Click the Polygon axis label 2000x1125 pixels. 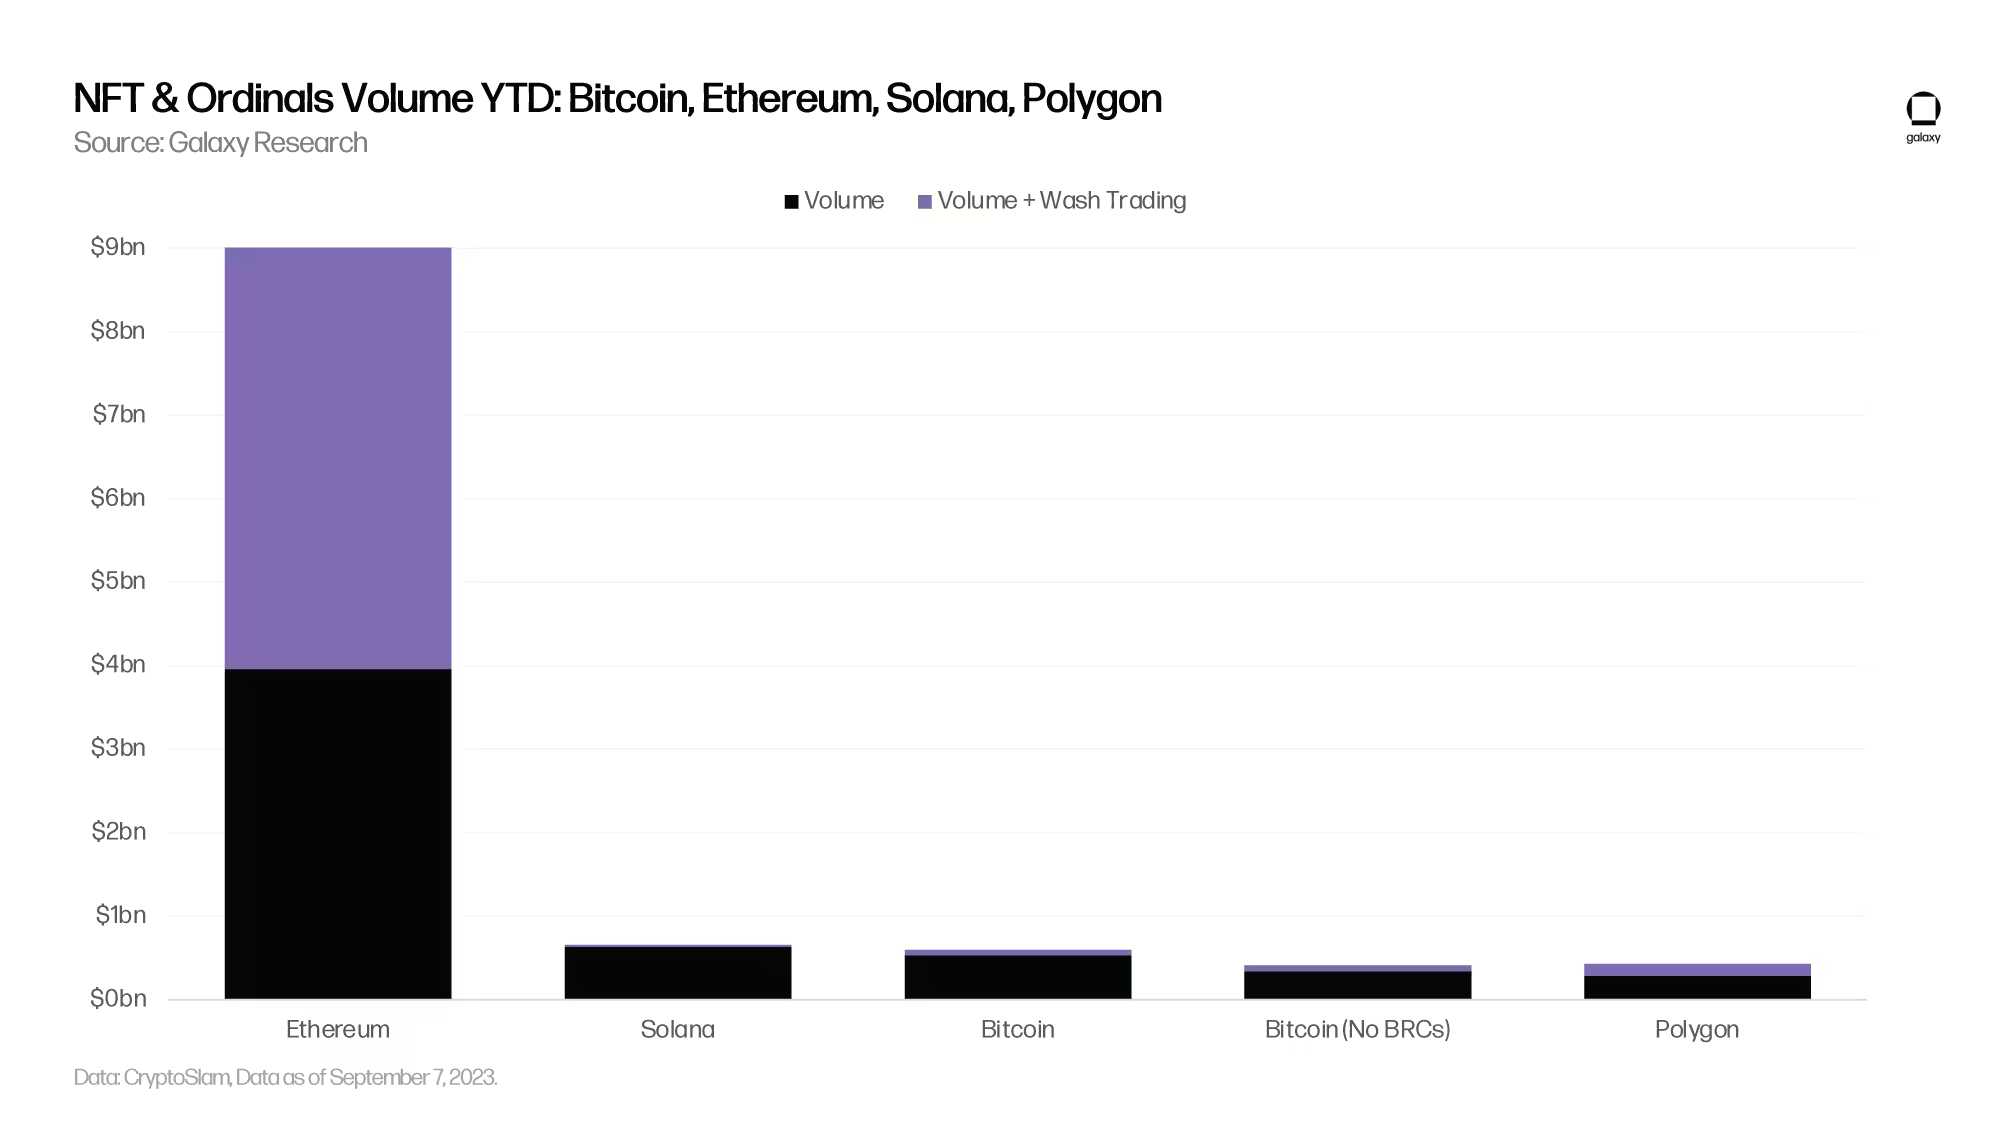click(x=1697, y=1029)
